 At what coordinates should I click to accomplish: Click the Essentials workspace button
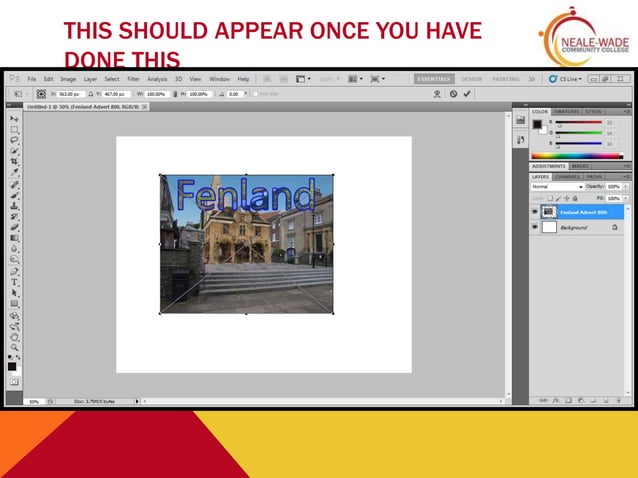pyautogui.click(x=434, y=79)
